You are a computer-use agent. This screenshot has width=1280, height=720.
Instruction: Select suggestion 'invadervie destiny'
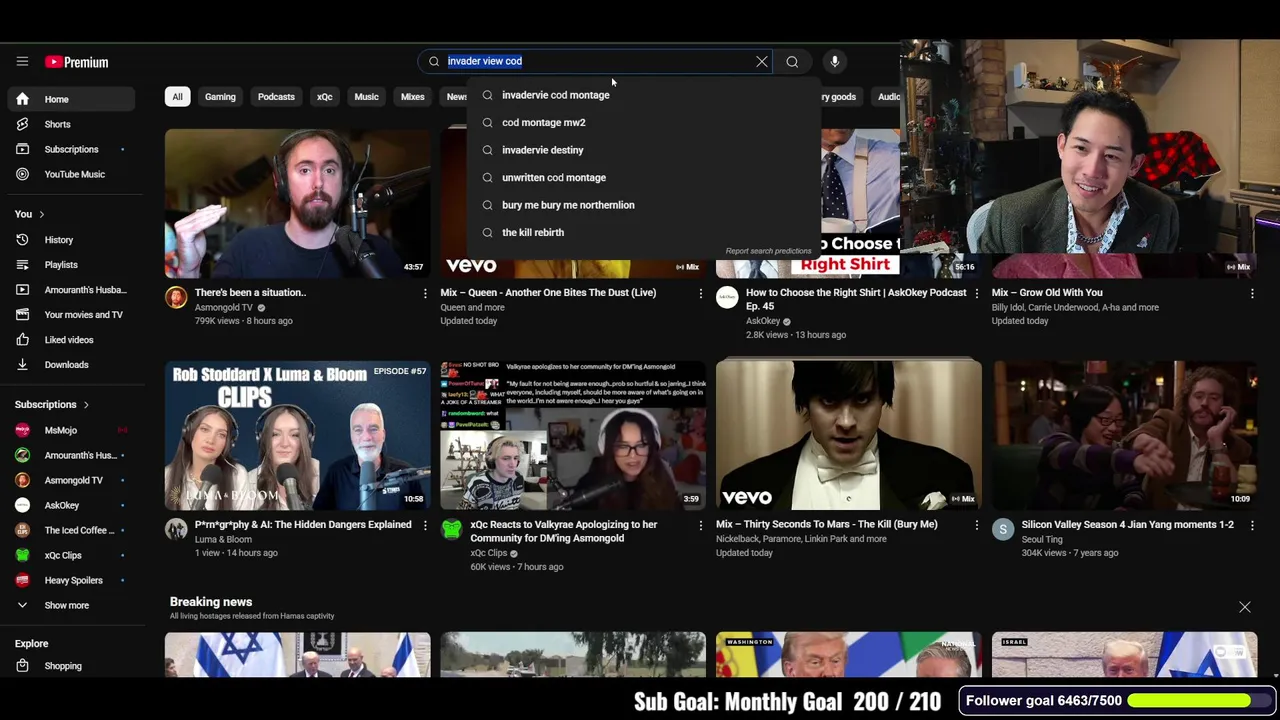pyautogui.click(x=645, y=150)
